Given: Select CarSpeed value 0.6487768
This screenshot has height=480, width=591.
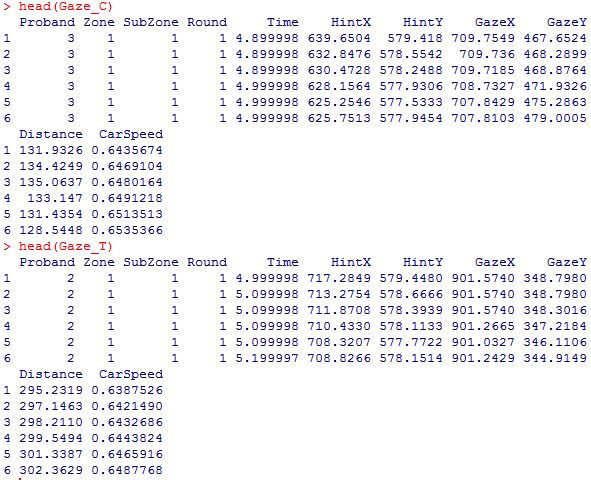Looking at the screenshot, I should click(x=127, y=470).
